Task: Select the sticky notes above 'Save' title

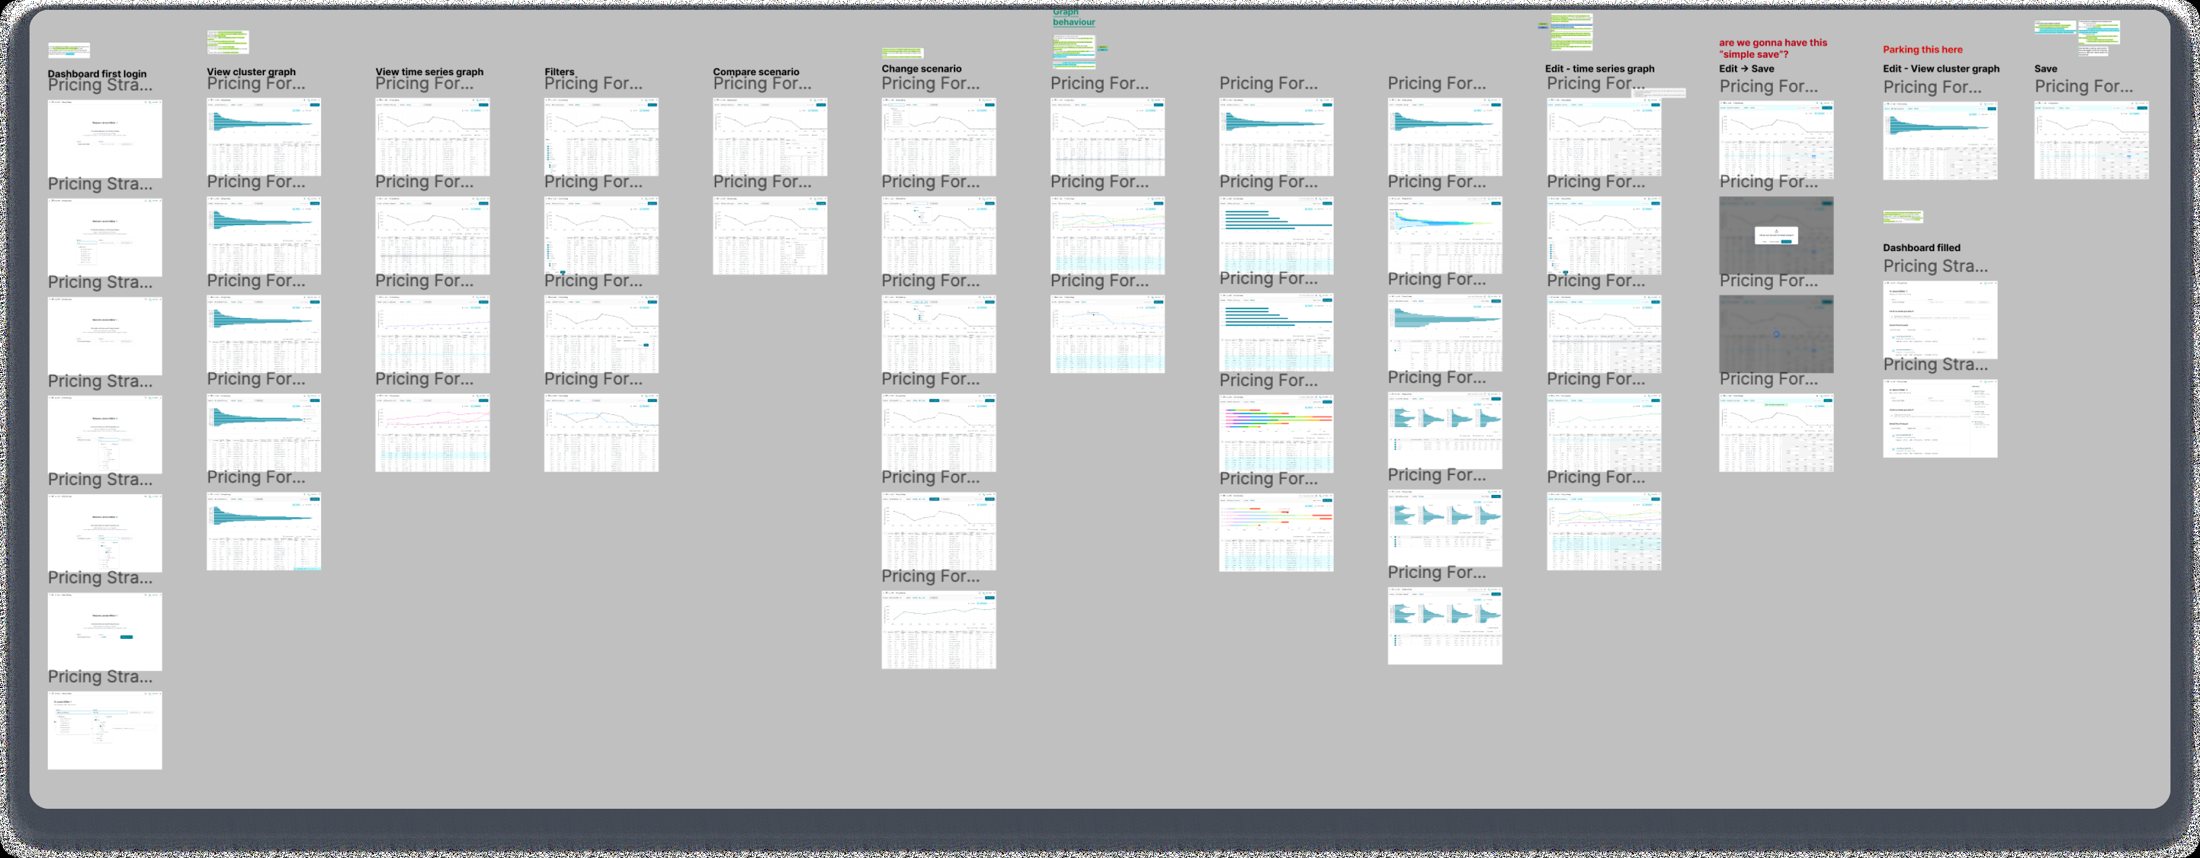Action: coord(2077,36)
